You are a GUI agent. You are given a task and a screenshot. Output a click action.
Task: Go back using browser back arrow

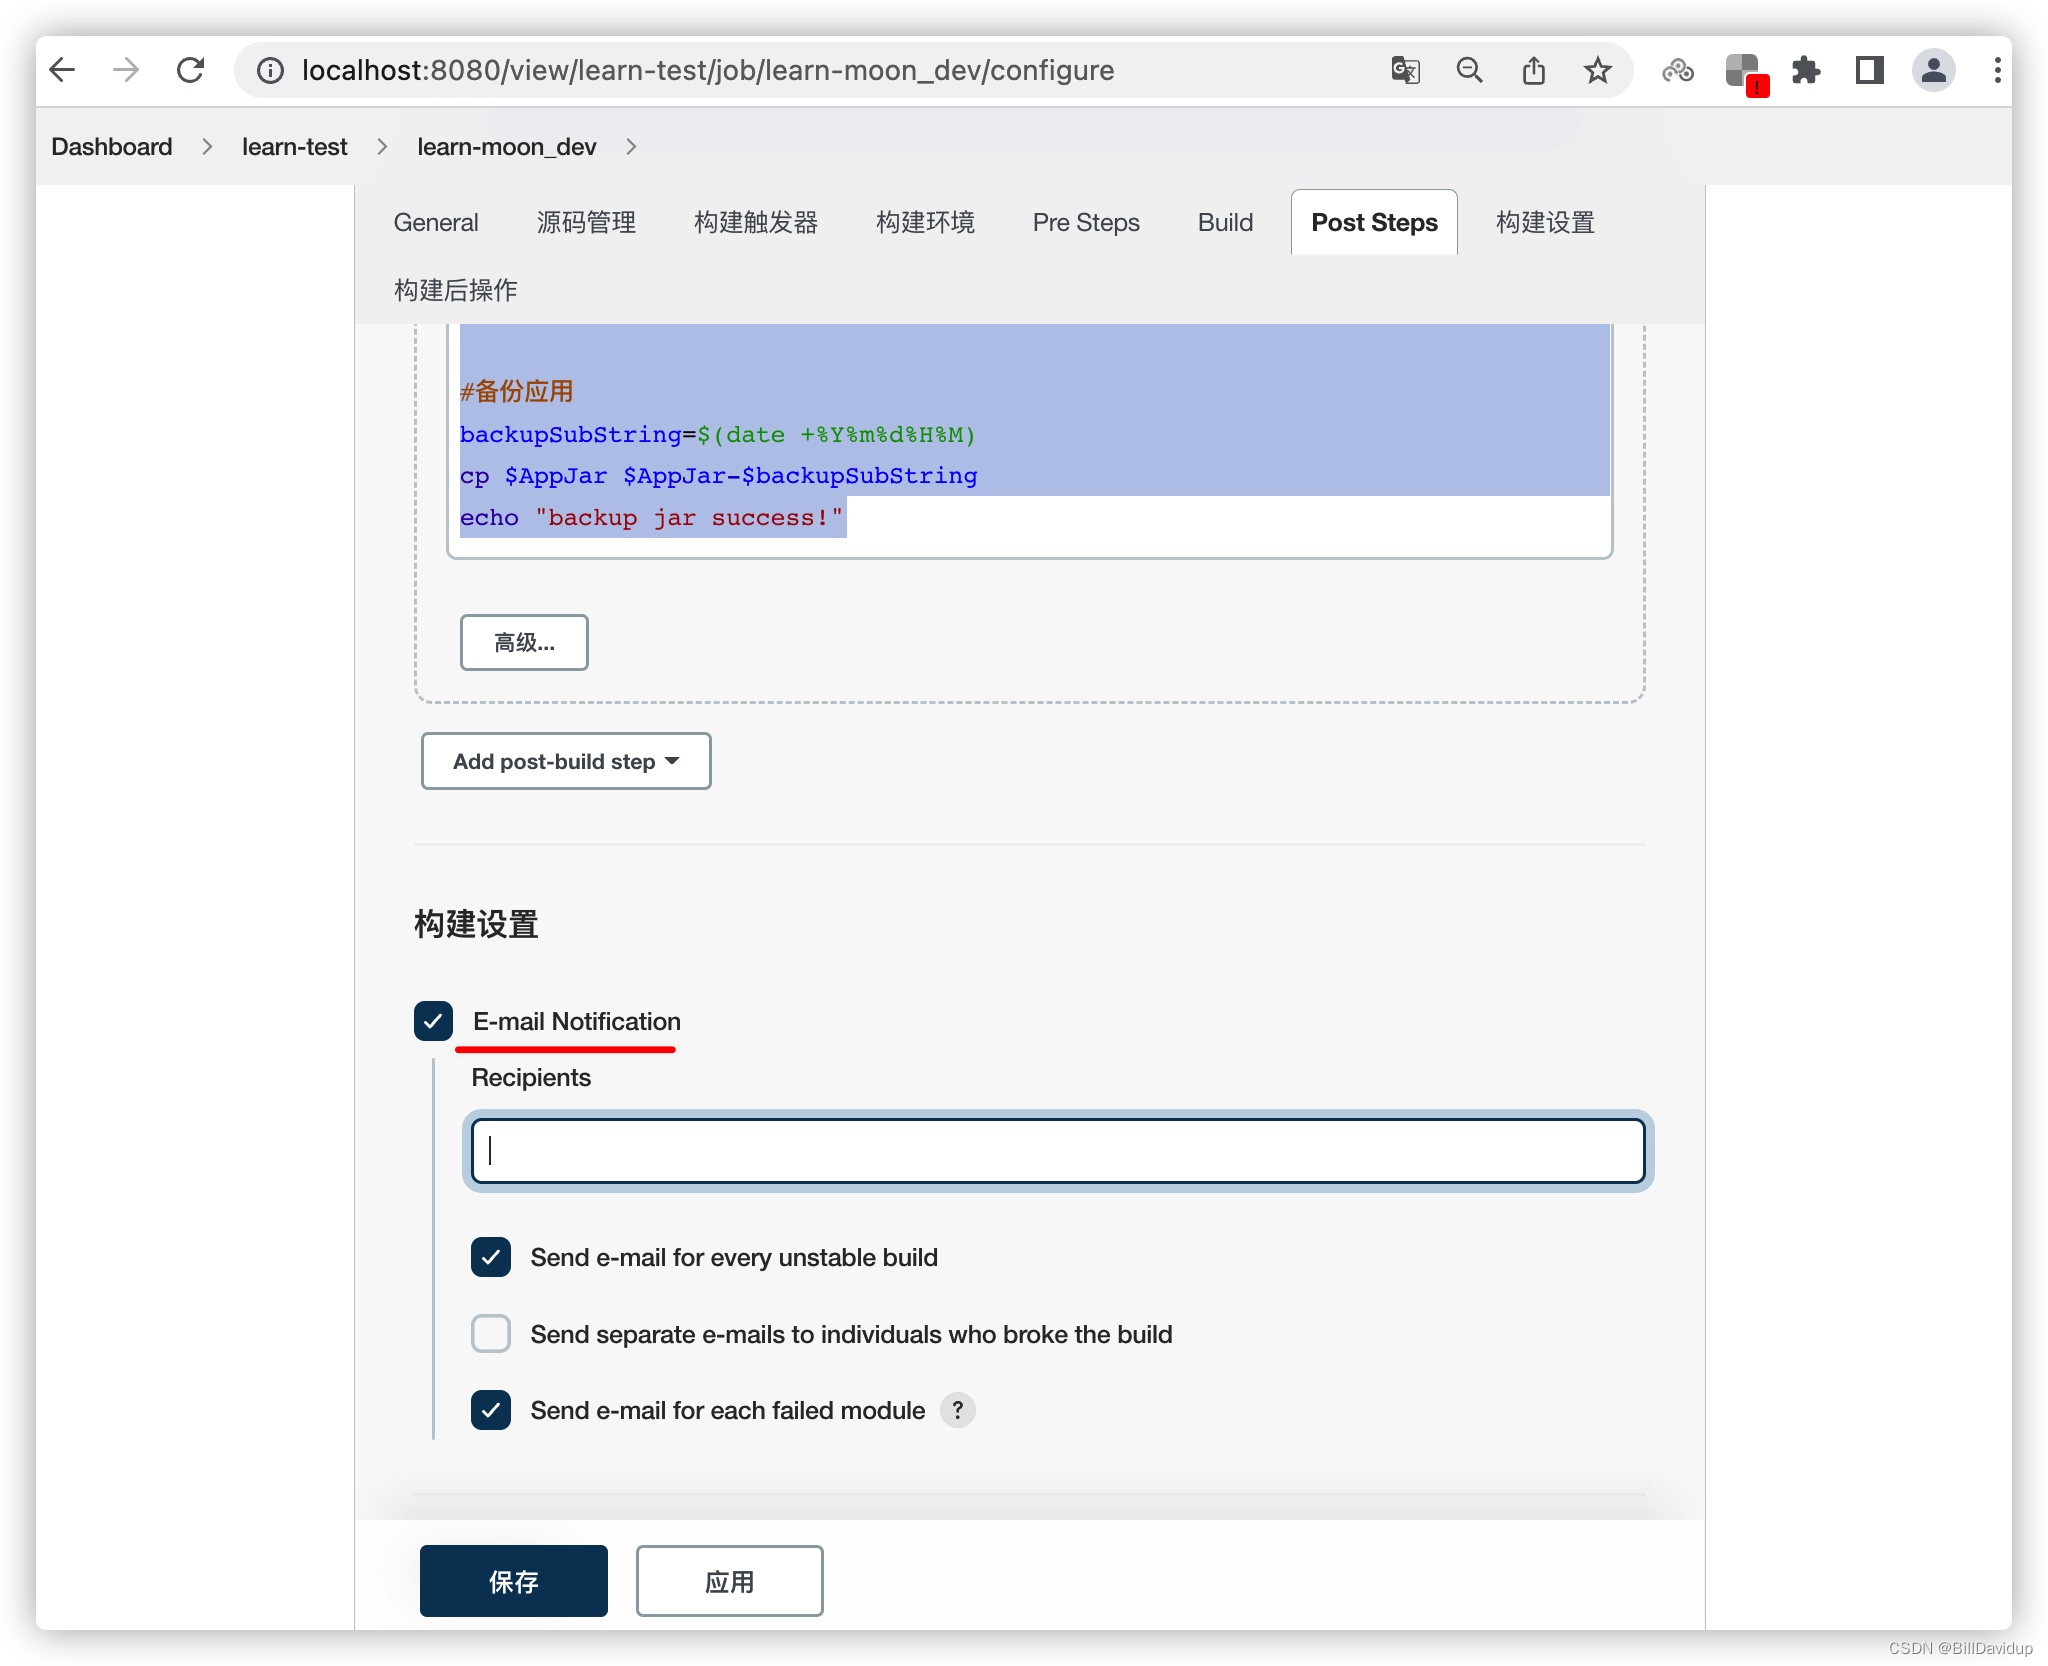(x=63, y=70)
